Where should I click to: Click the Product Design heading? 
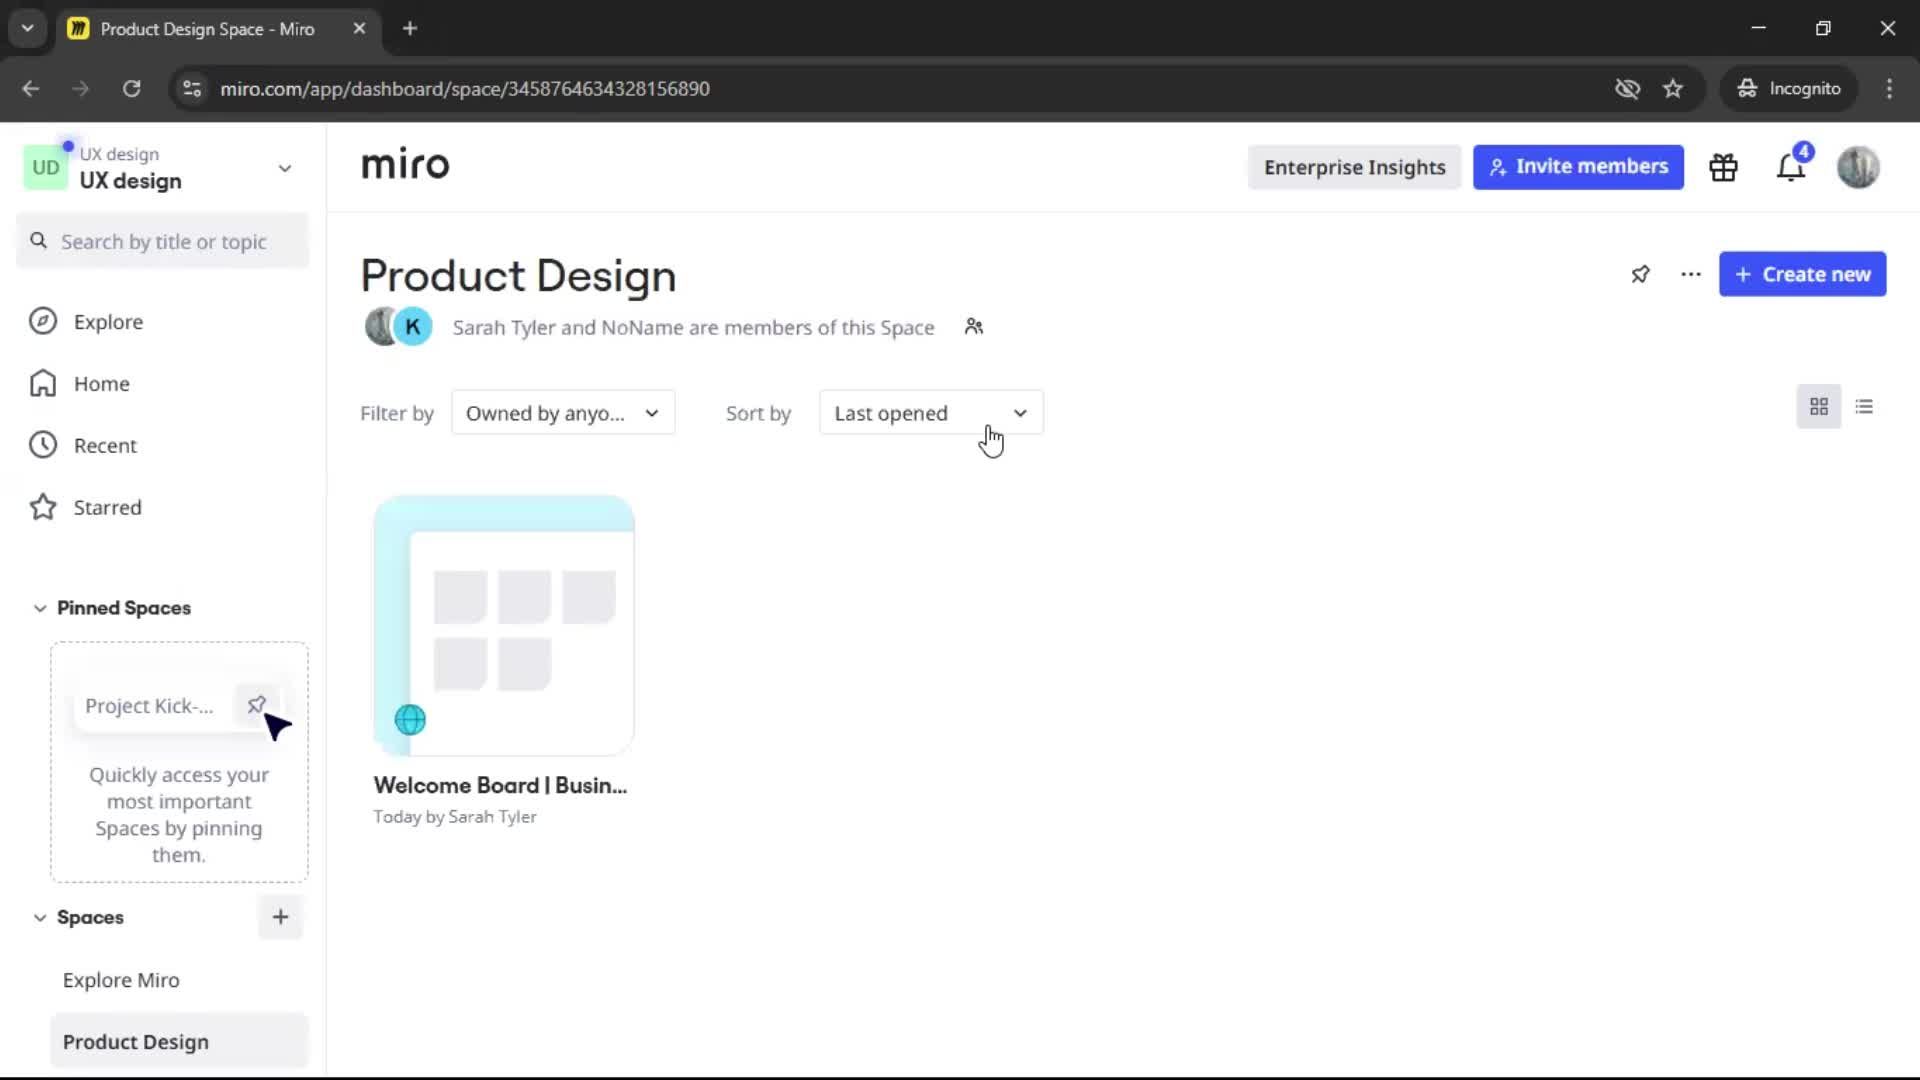click(x=518, y=275)
